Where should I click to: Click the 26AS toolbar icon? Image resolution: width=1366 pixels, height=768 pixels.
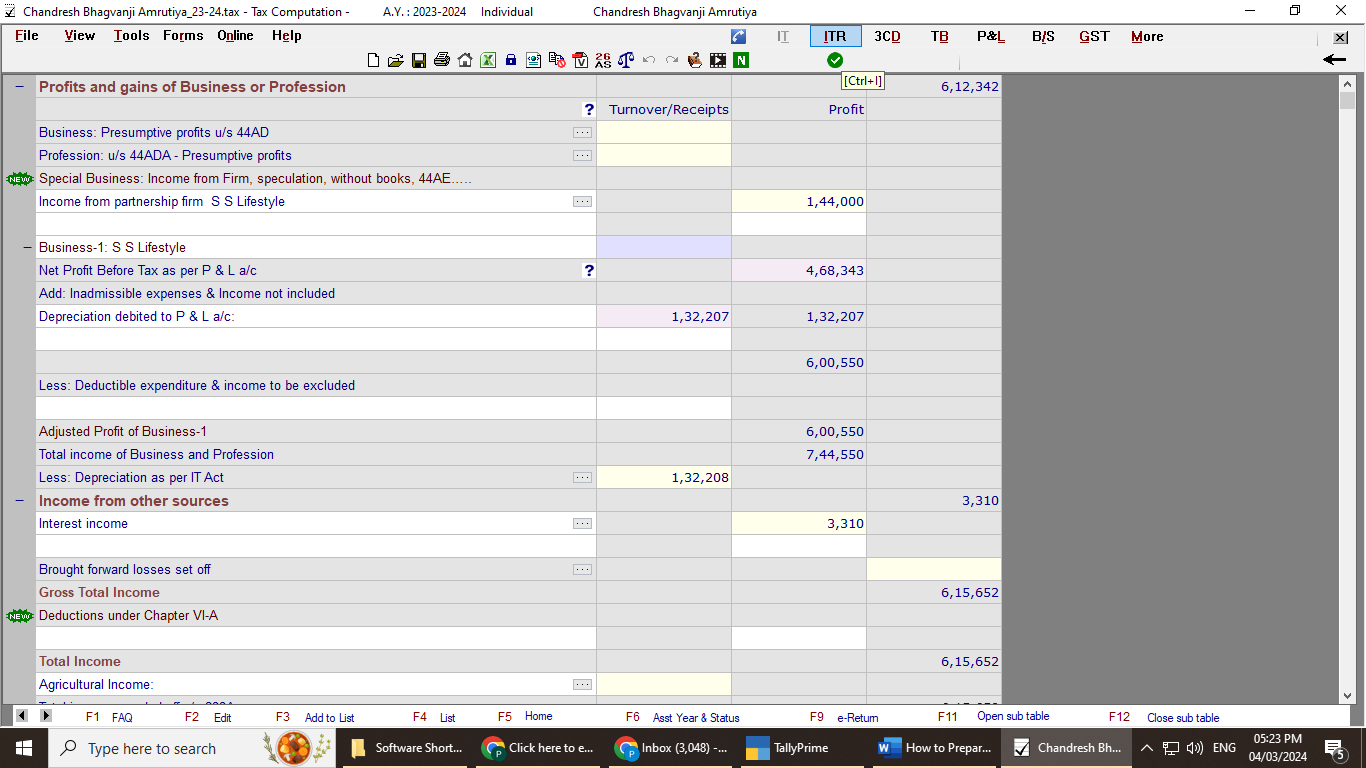[602, 60]
